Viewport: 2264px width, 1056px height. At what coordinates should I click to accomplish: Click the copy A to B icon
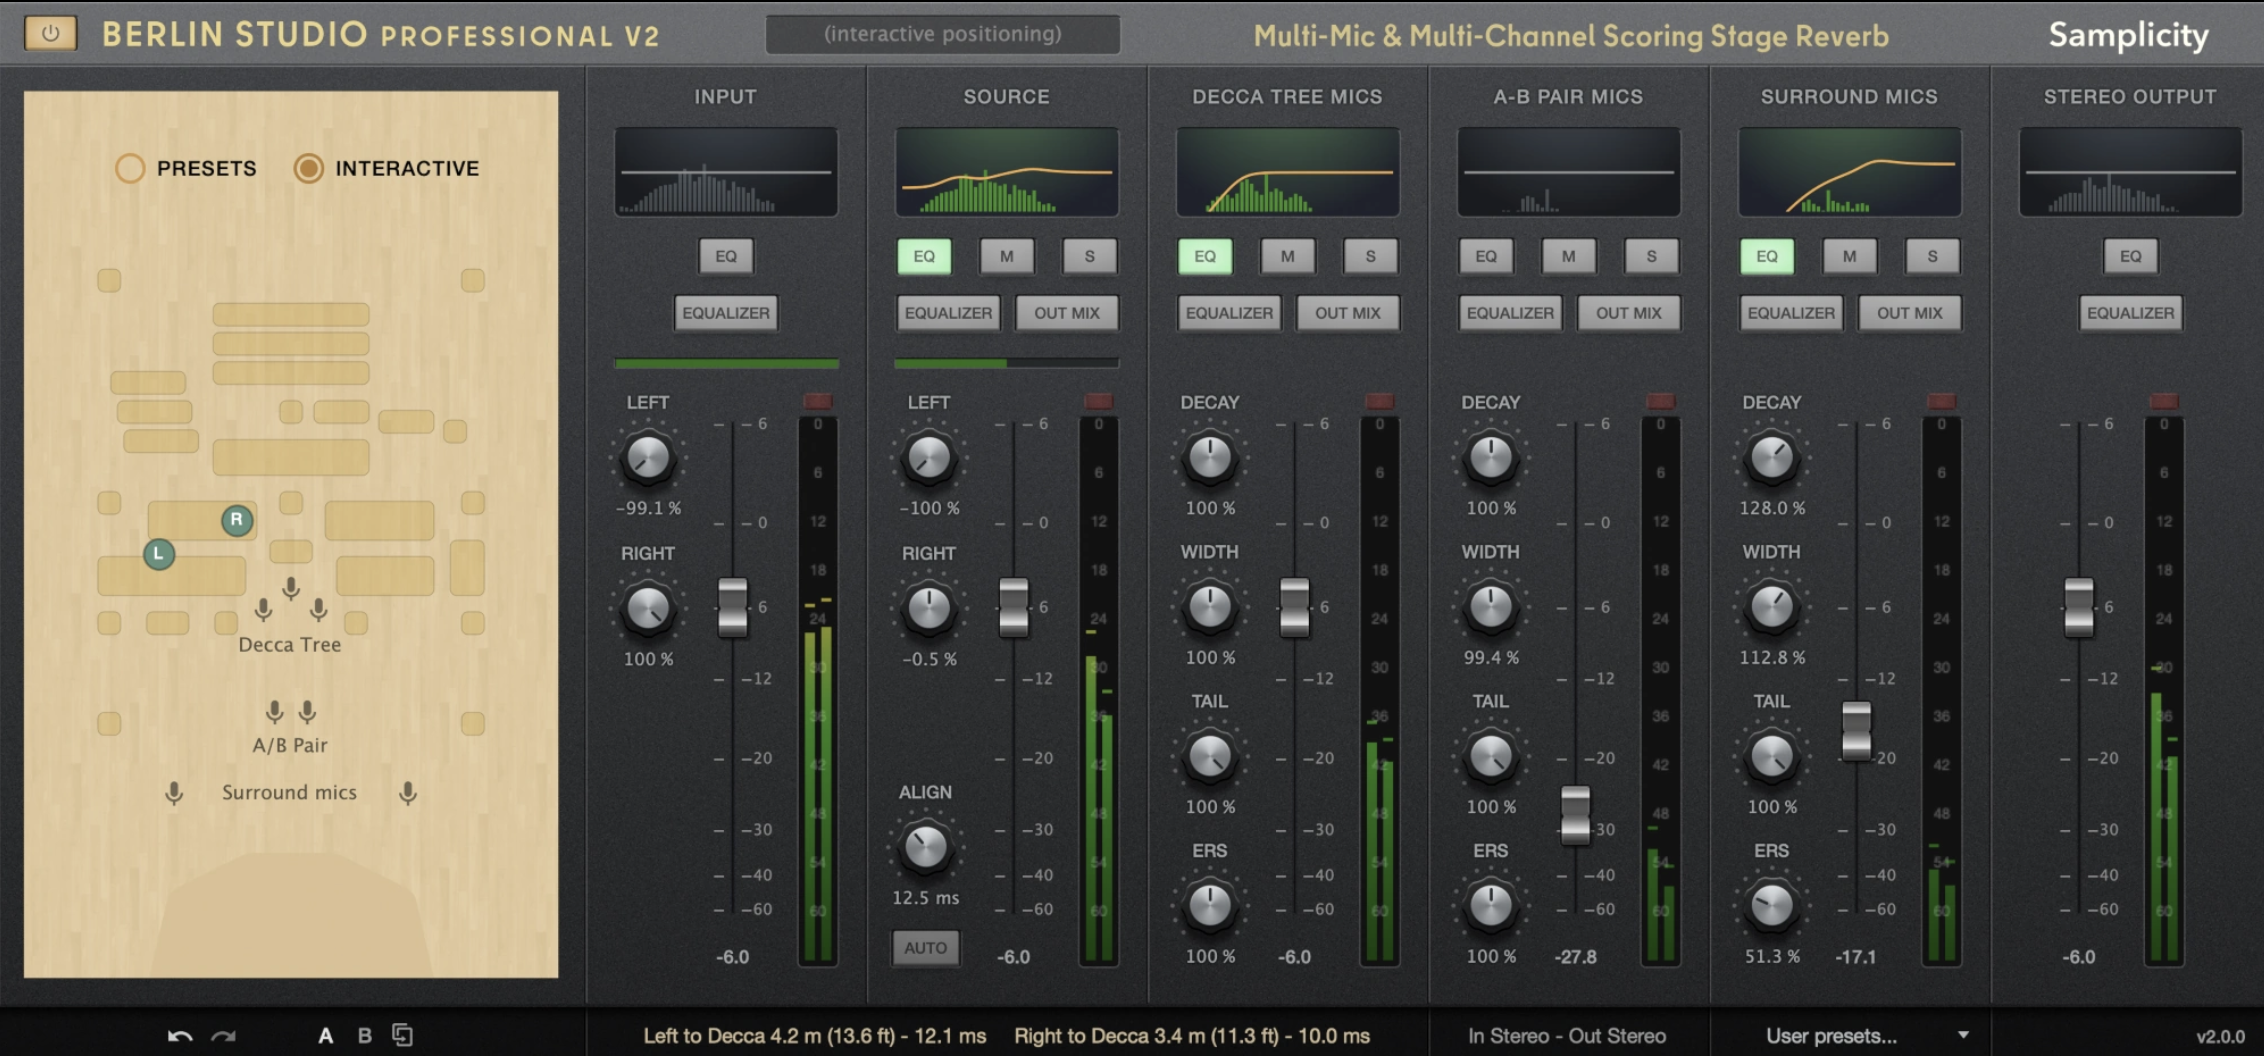click(404, 1036)
